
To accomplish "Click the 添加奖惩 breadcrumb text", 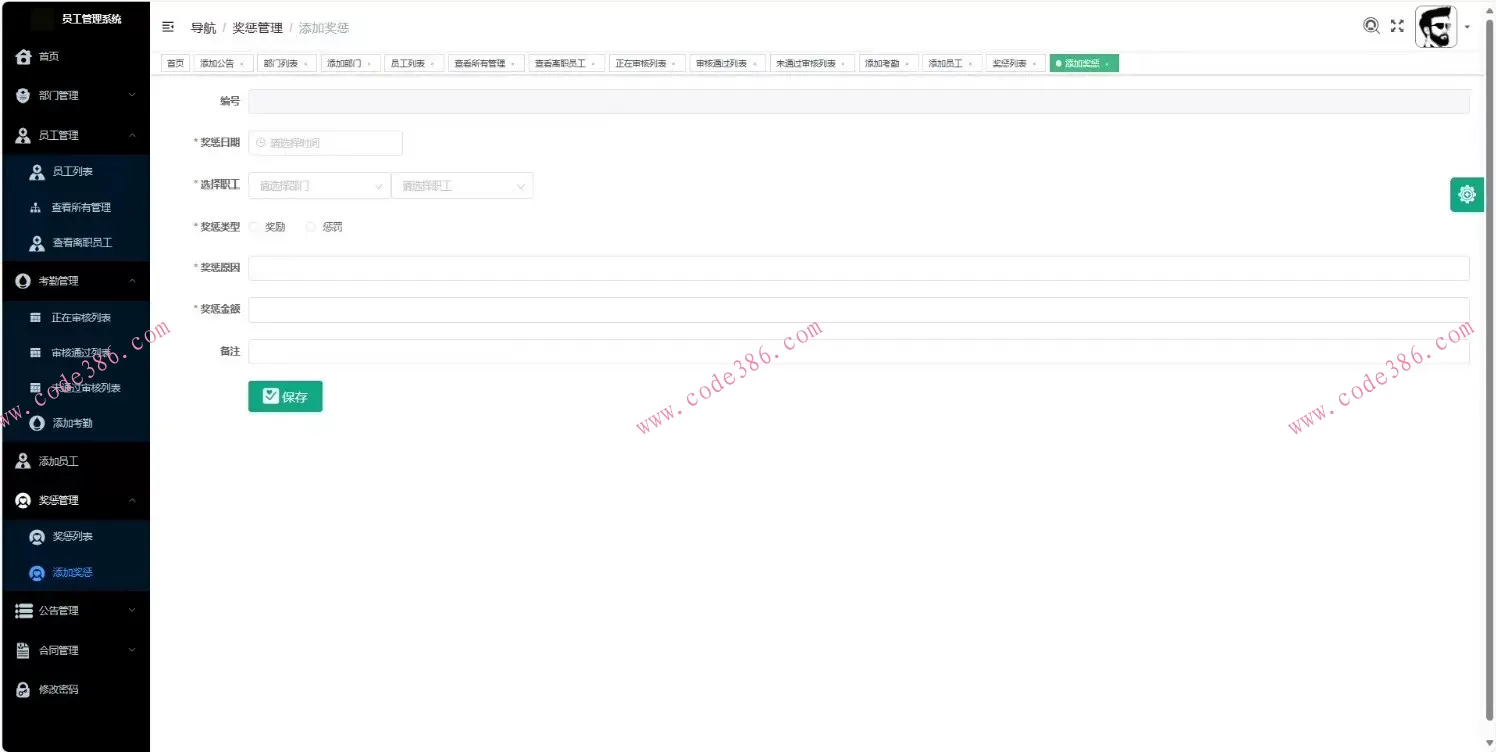I will pyautogui.click(x=324, y=28).
